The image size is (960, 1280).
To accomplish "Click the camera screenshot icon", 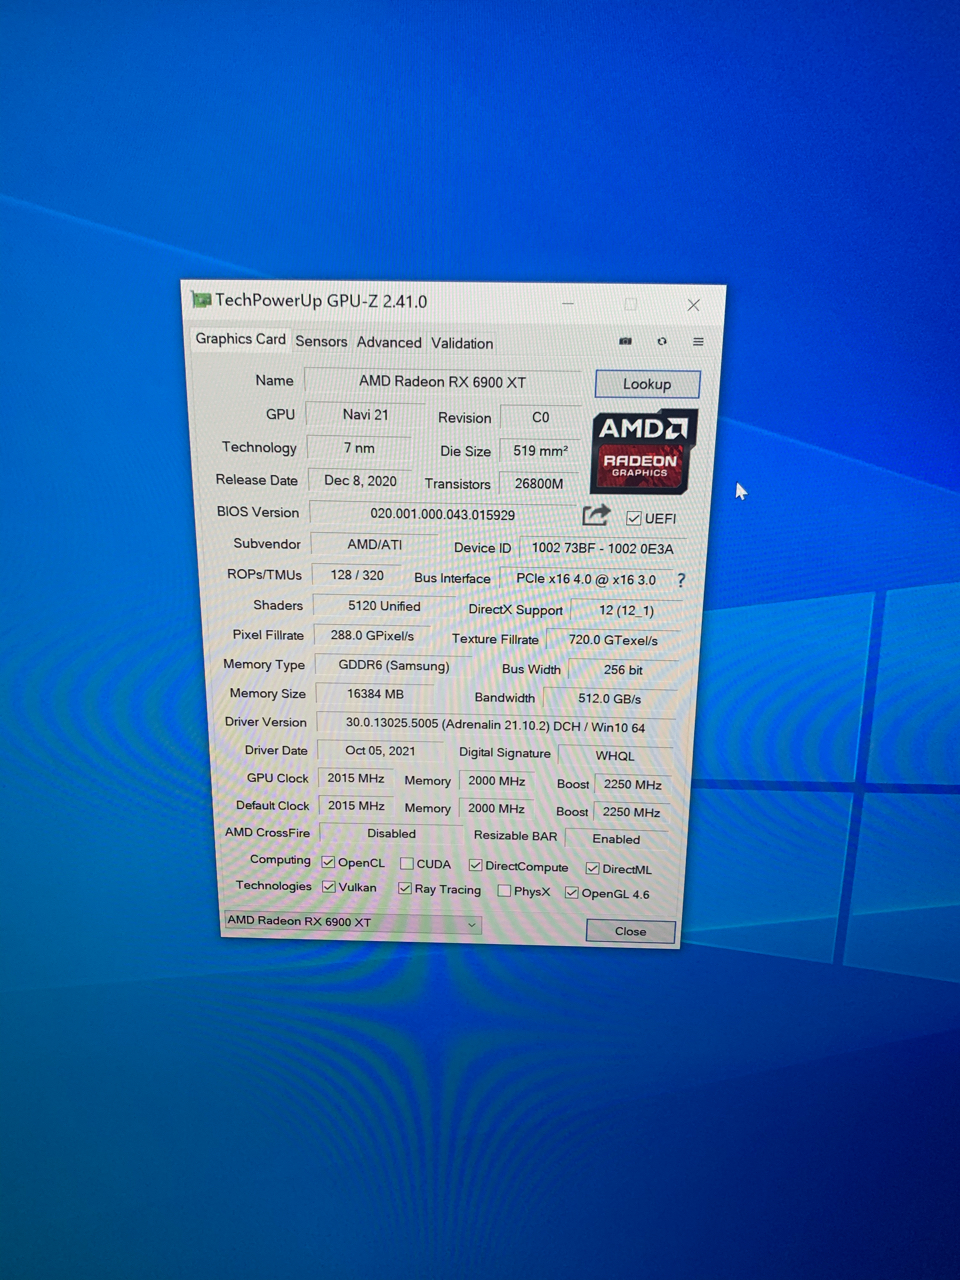I will click(625, 341).
